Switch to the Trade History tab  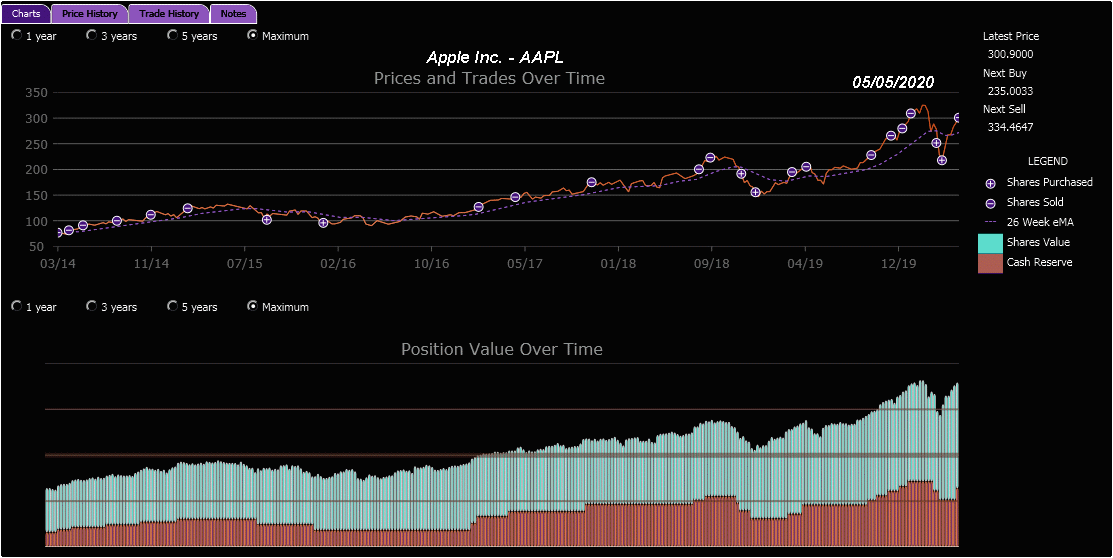pyautogui.click(x=169, y=13)
